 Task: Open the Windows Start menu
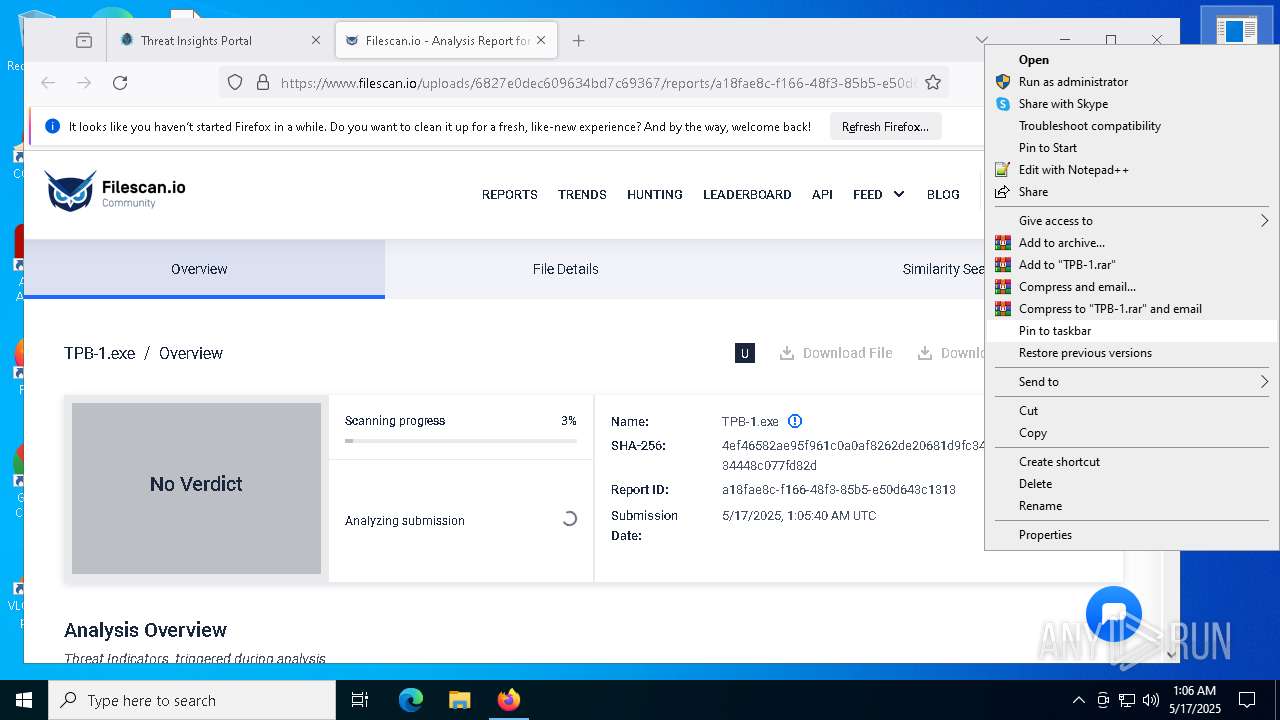coord(24,700)
